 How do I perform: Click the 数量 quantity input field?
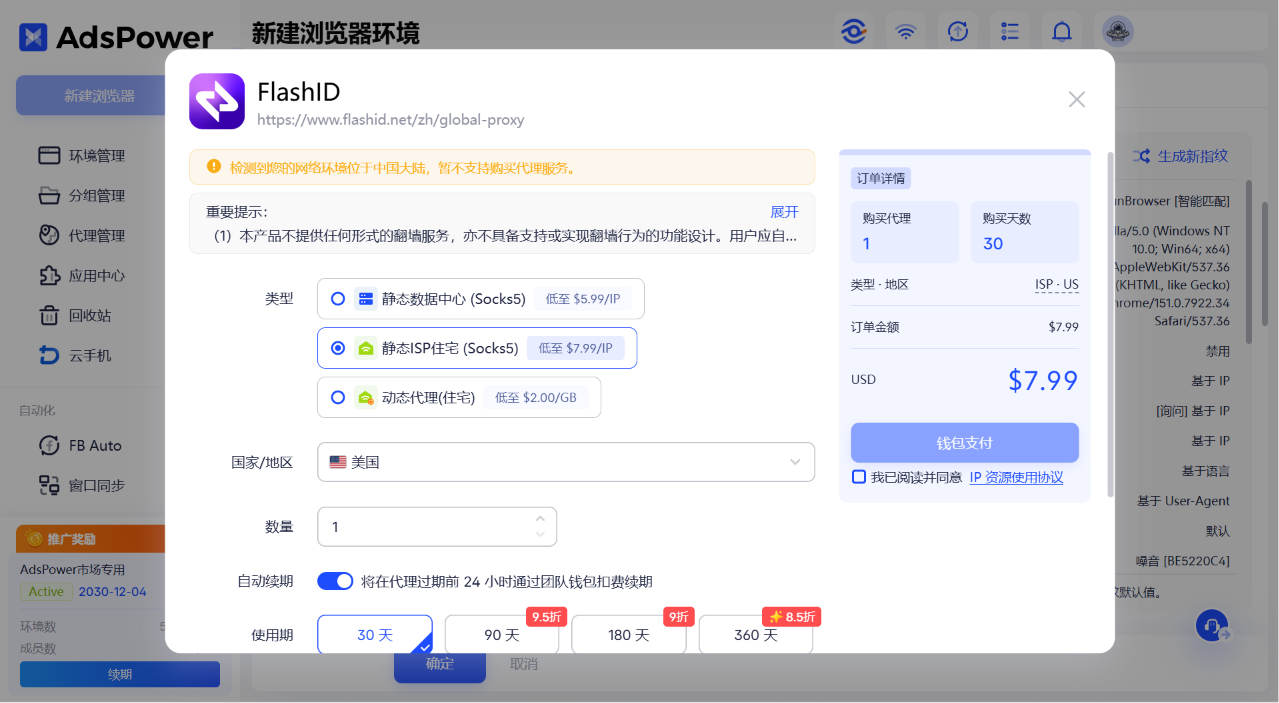pos(437,527)
